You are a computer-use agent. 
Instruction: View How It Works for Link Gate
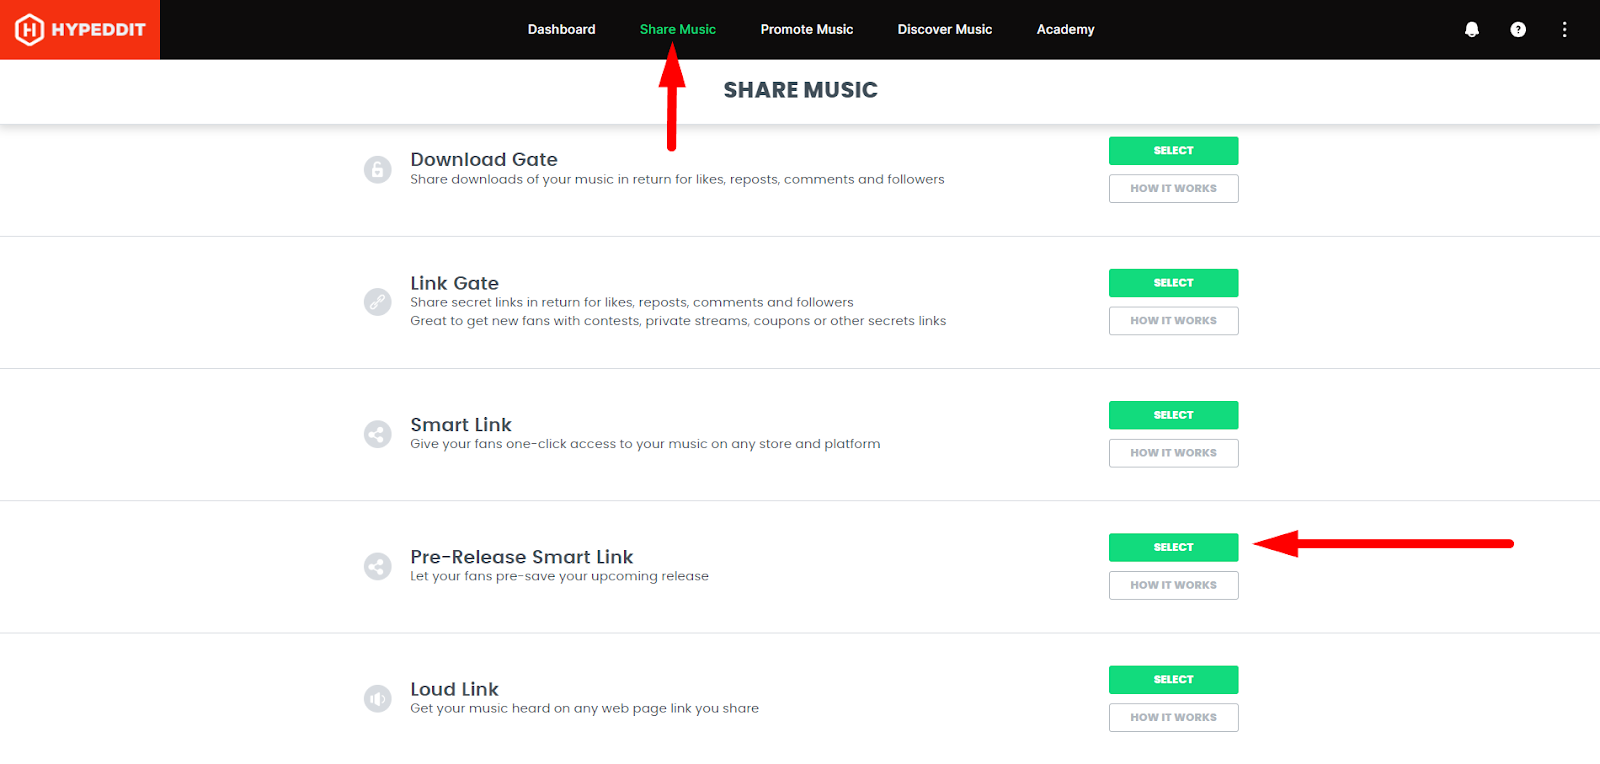coord(1173,321)
